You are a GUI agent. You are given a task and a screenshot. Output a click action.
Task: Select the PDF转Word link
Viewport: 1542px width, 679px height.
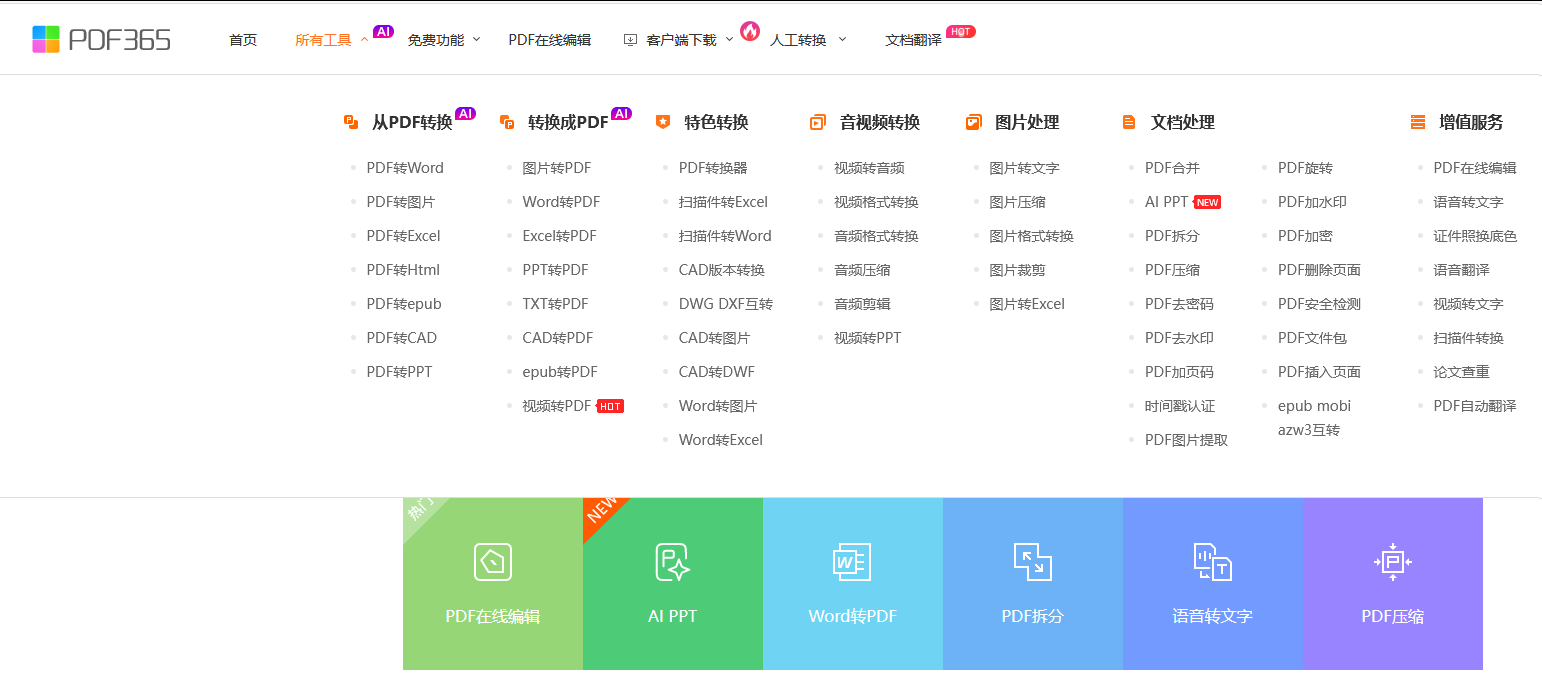coord(405,168)
